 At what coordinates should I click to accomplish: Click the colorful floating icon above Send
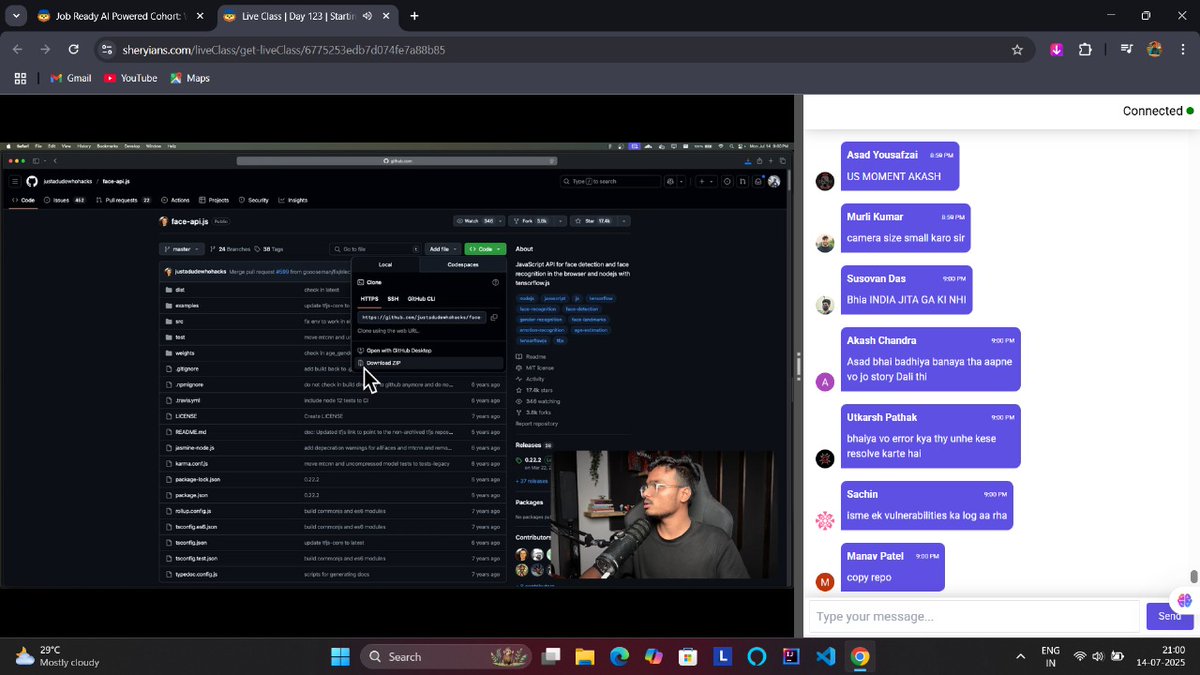(x=1184, y=600)
